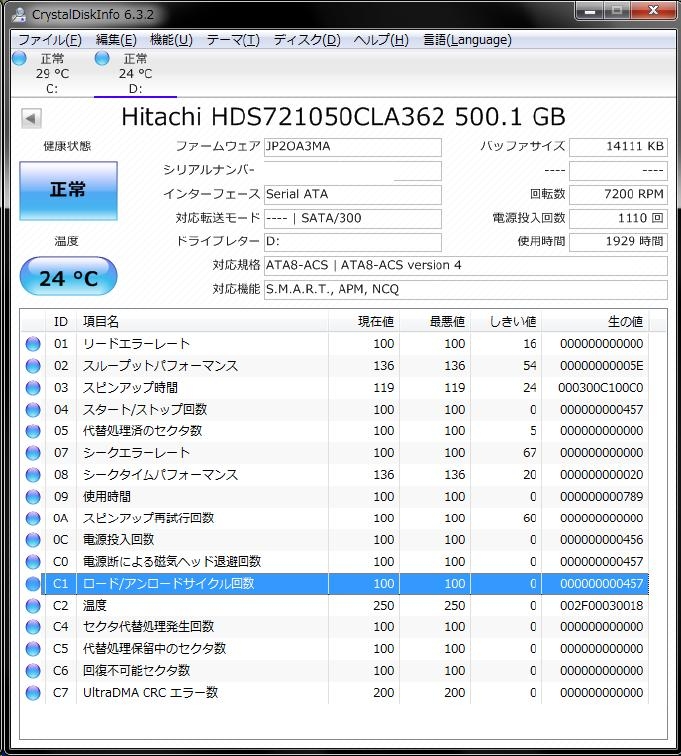
Task: Select the C: drive 29 °C tab
Action: click(52, 73)
